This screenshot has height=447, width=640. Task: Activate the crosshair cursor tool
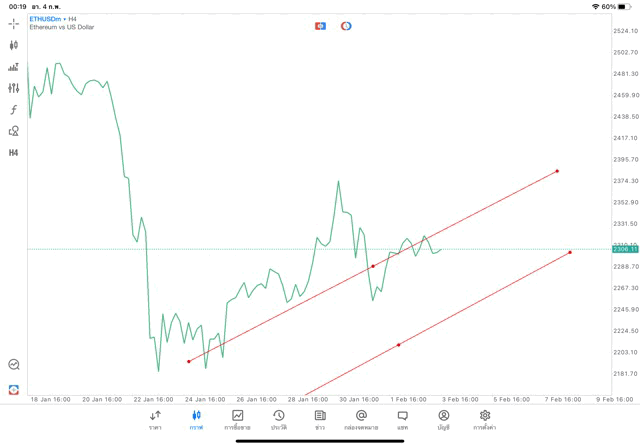pyautogui.click(x=13, y=23)
